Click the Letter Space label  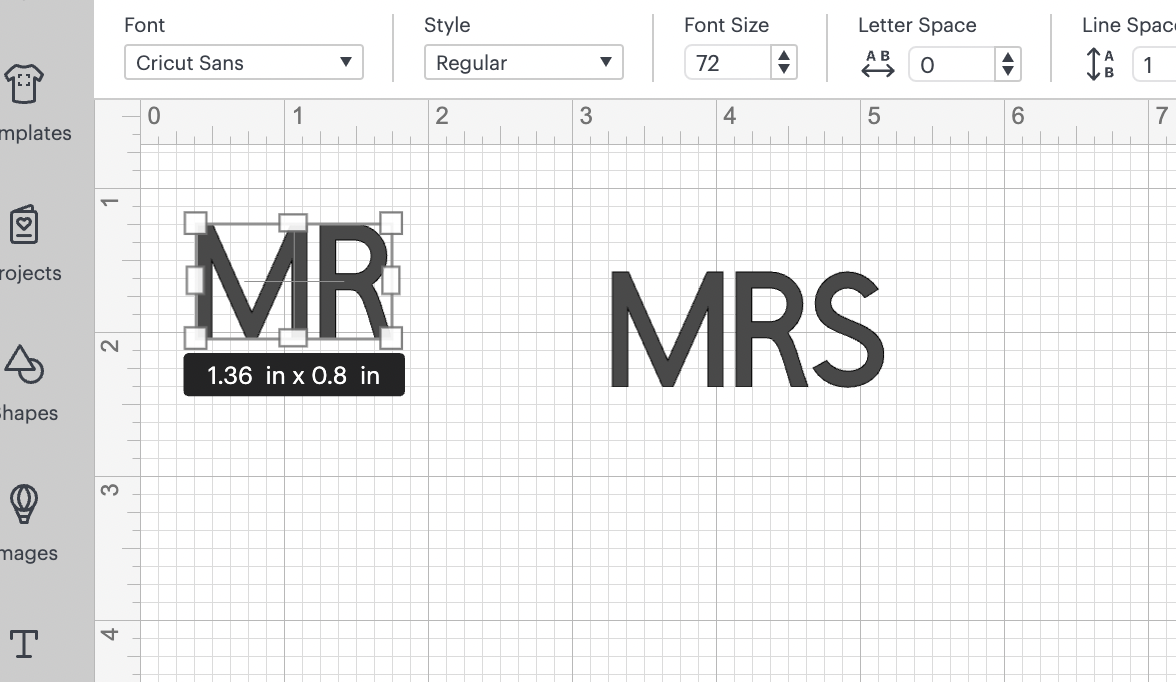point(917,25)
